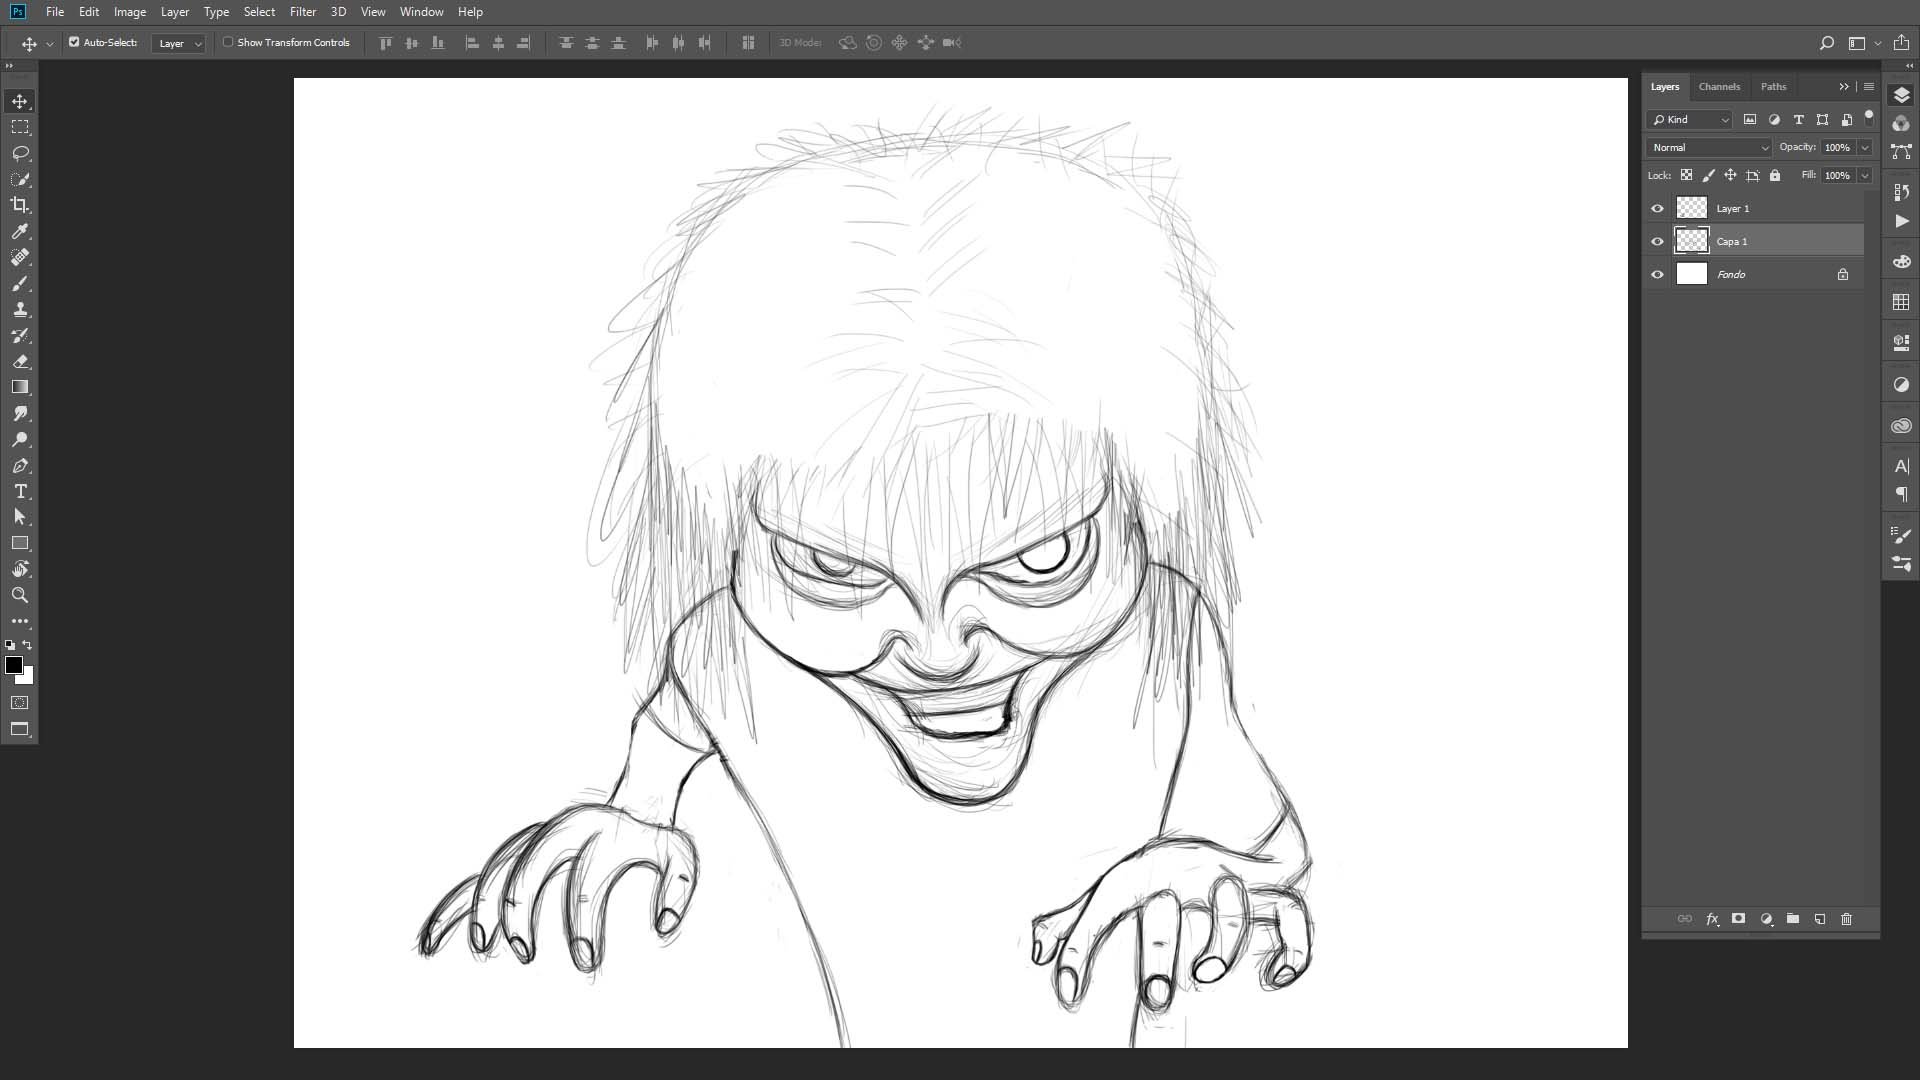Select the Move tool
This screenshot has width=1920, height=1080.
(x=20, y=101)
